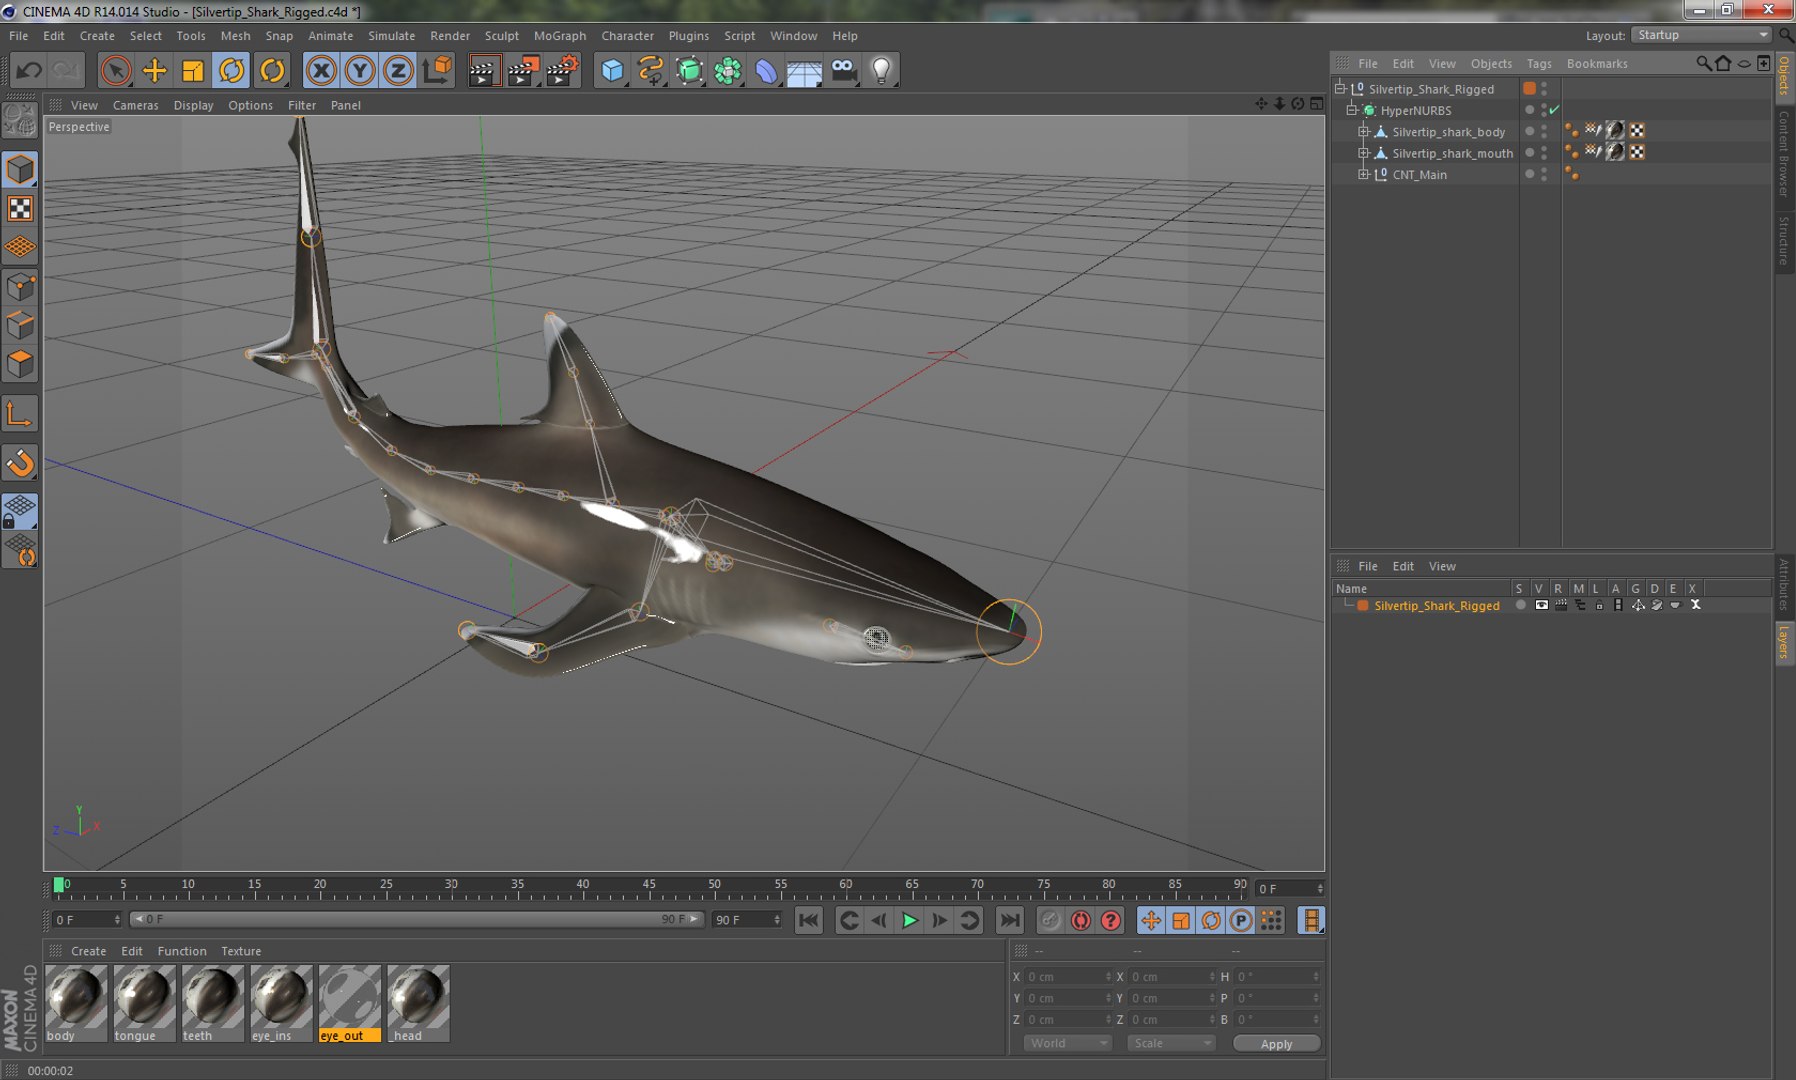Open the Character menu
Viewport: 1796px width, 1080px height.
tap(627, 36)
